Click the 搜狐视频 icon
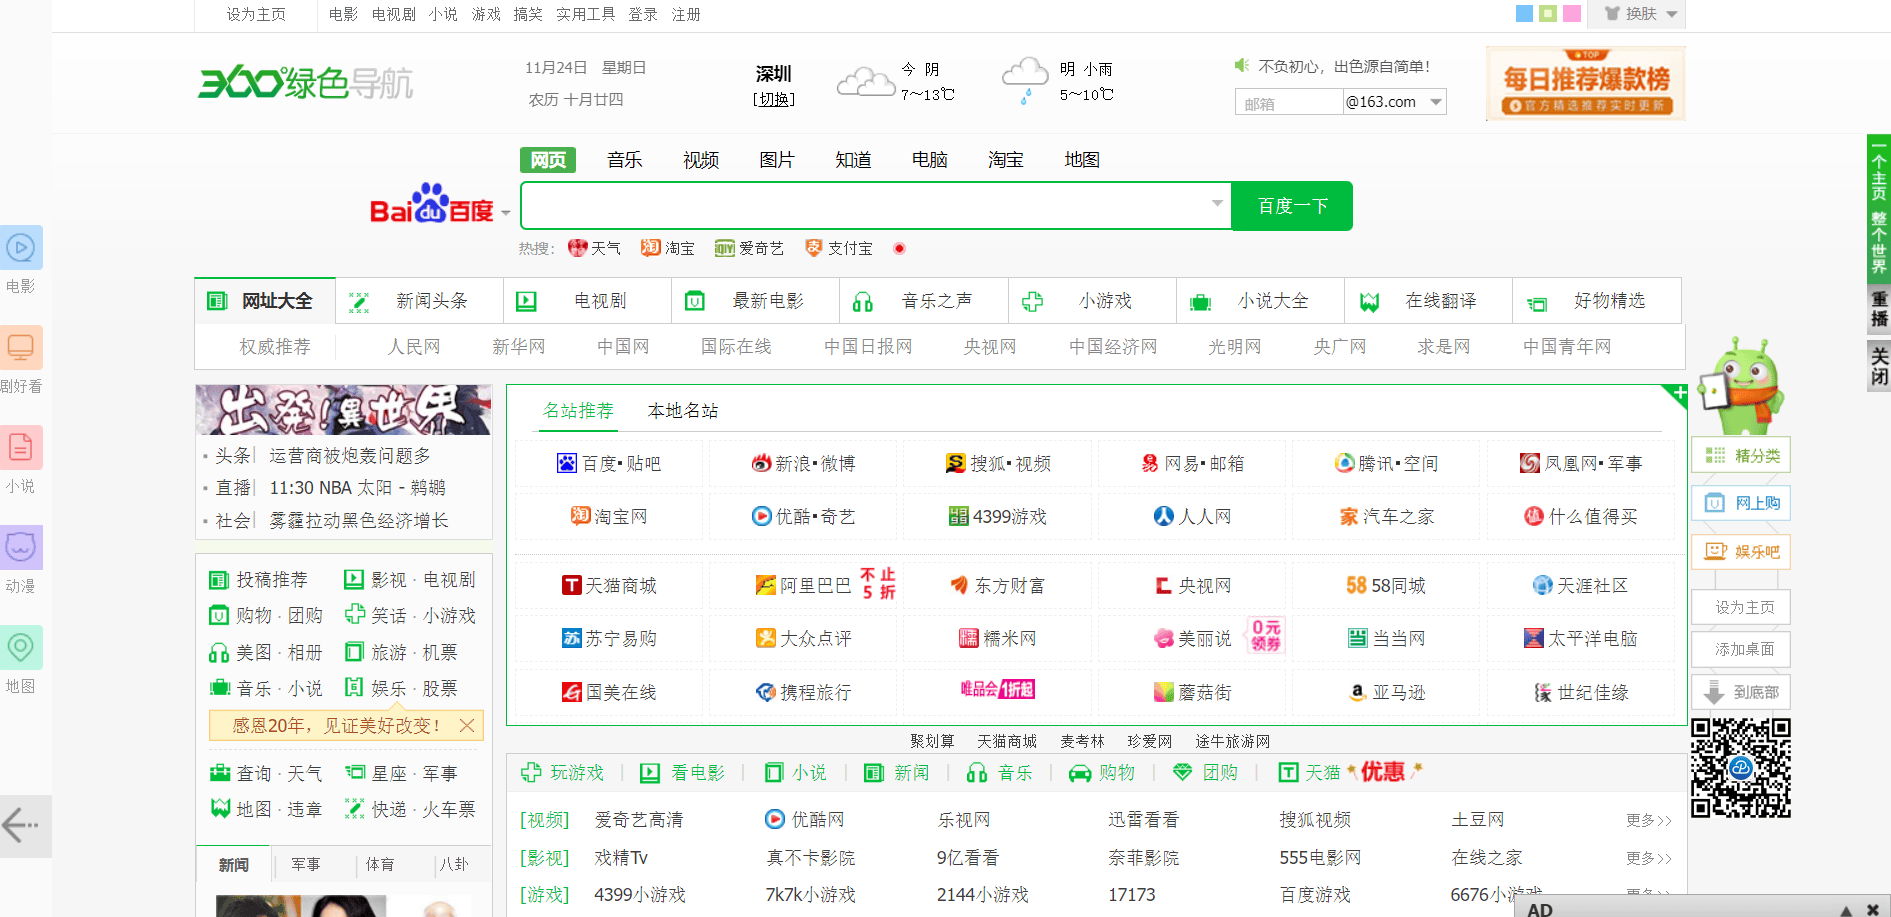The height and width of the screenshot is (917, 1891). click(x=956, y=463)
